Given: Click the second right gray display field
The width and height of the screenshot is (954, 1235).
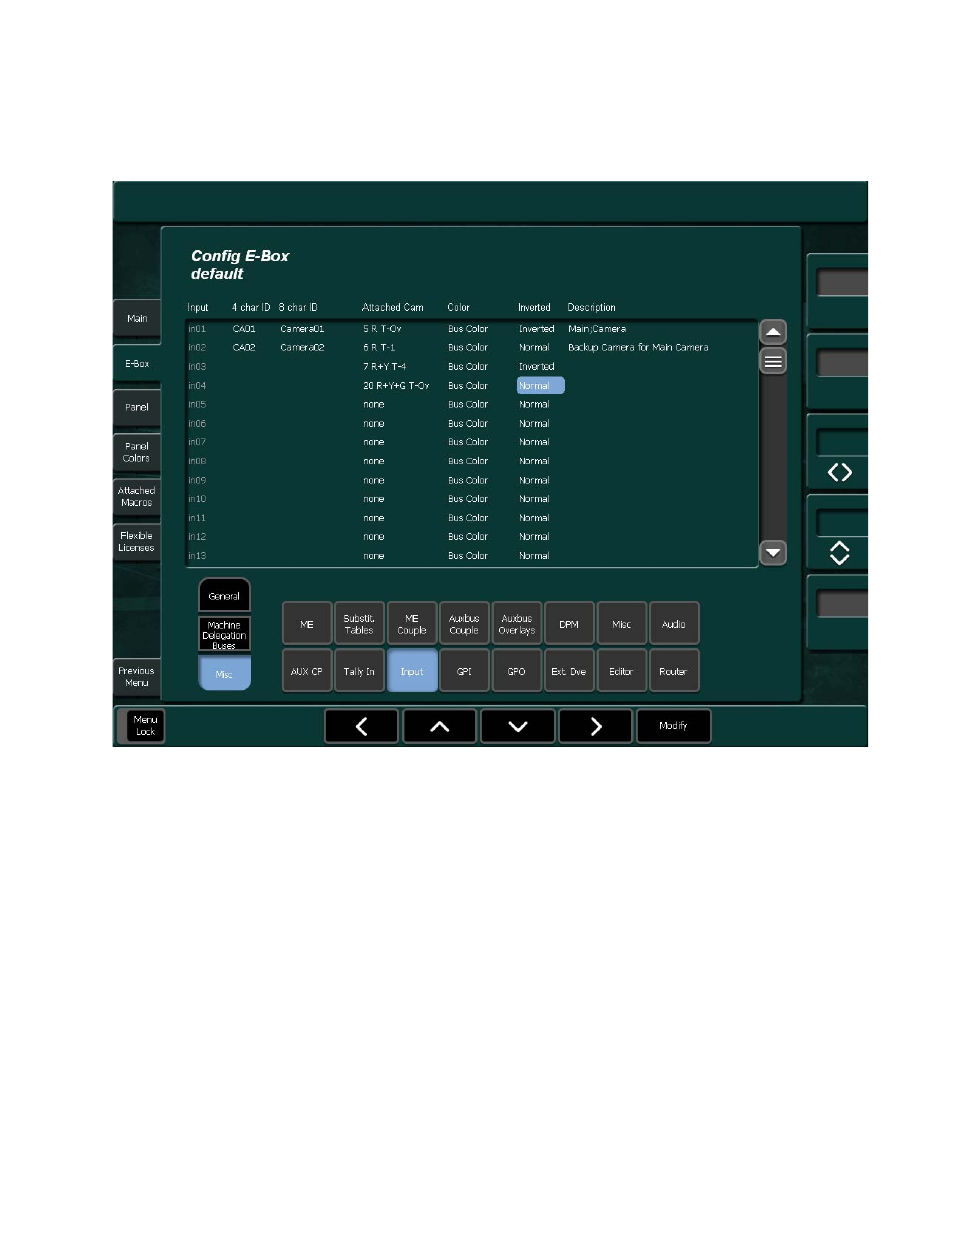Looking at the screenshot, I should 842,363.
